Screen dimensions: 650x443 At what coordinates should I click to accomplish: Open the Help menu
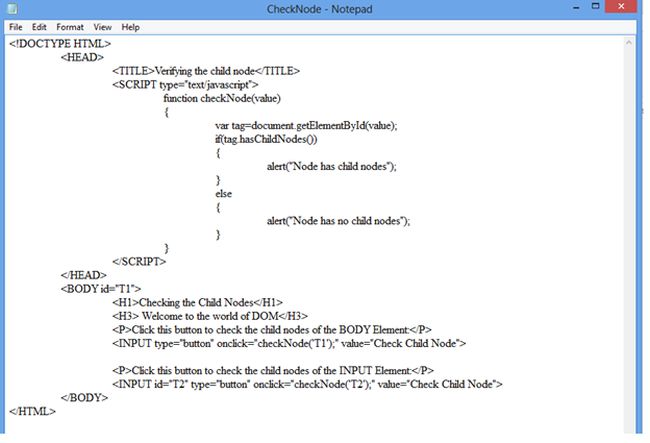click(x=130, y=27)
